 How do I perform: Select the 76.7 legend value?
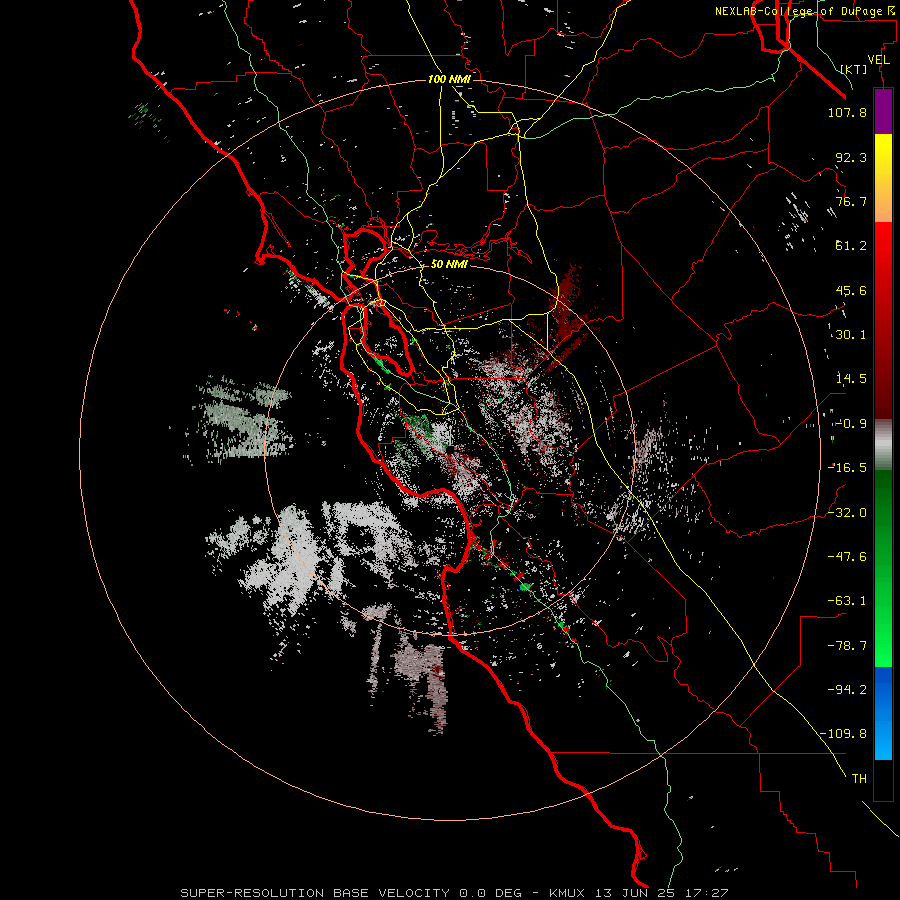[x=851, y=201]
